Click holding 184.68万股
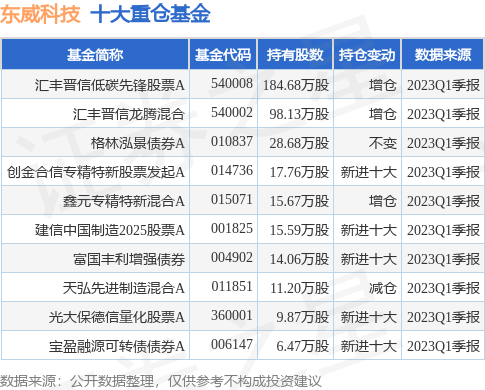485x390 pixels. tap(296, 85)
